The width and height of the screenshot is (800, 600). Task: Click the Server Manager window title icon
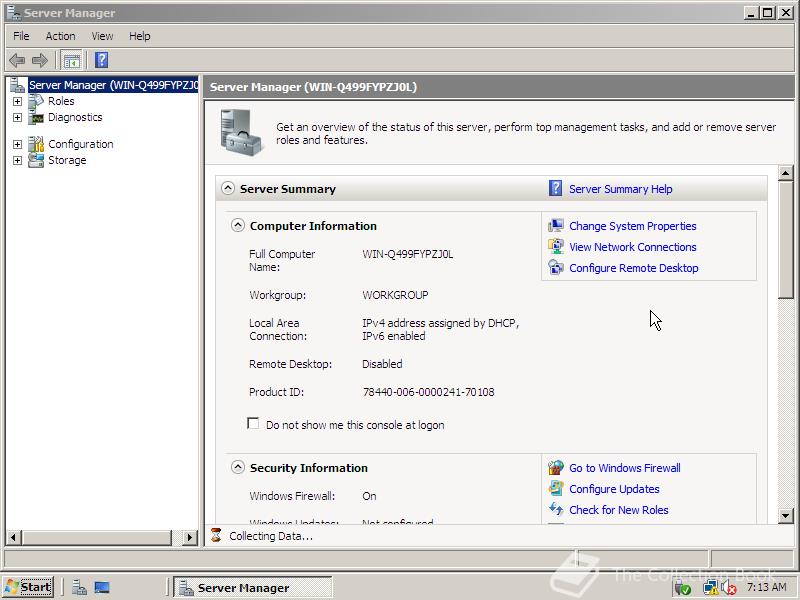click(13, 13)
